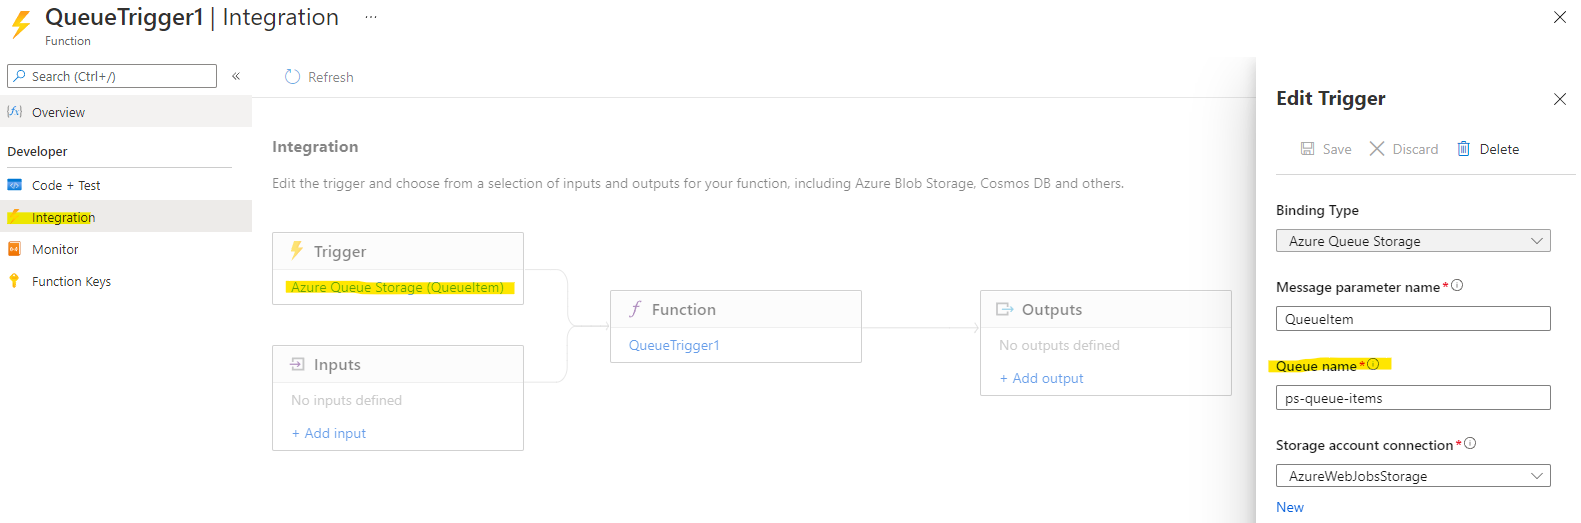
Task: Click the Outputs arrow icon
Action: [1005, 309]
